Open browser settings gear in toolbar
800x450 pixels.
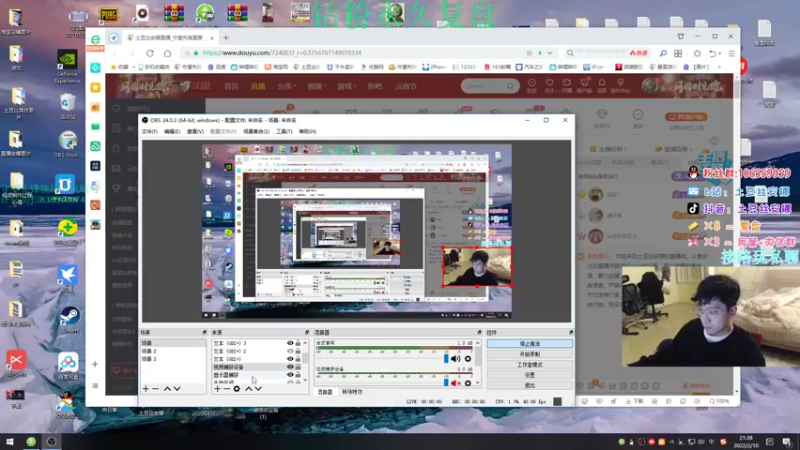[697, 53]
